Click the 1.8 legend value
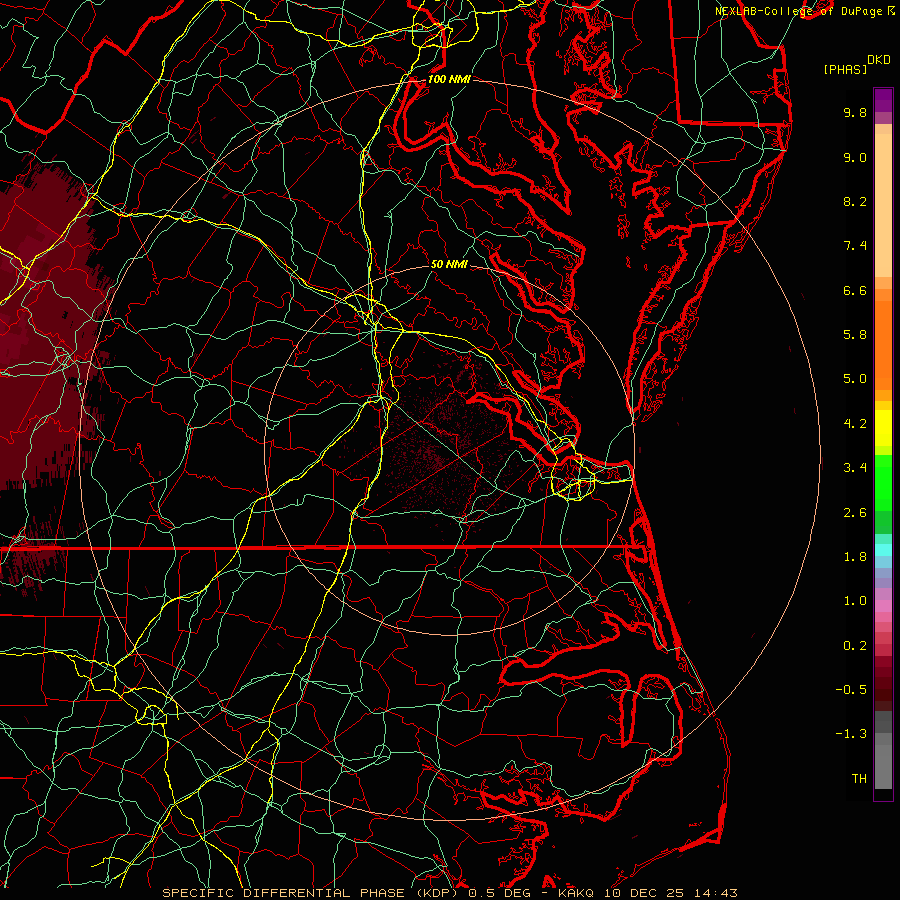This screenshot has height=900, width=900. point(855,557)
